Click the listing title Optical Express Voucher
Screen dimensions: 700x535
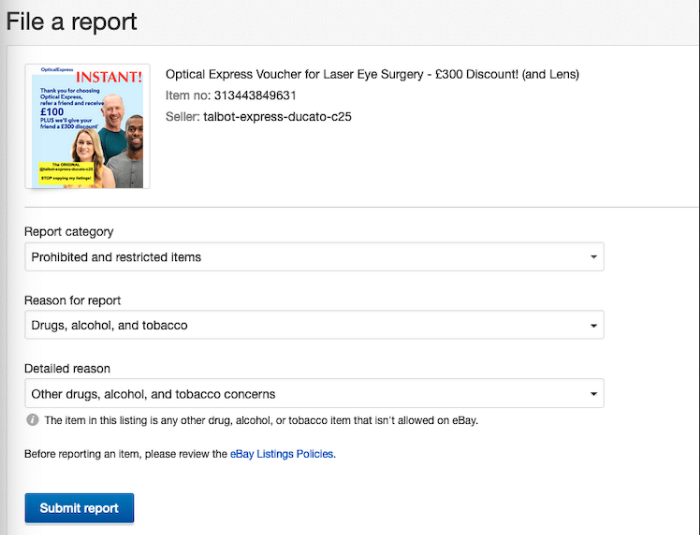tap(372, 74)
